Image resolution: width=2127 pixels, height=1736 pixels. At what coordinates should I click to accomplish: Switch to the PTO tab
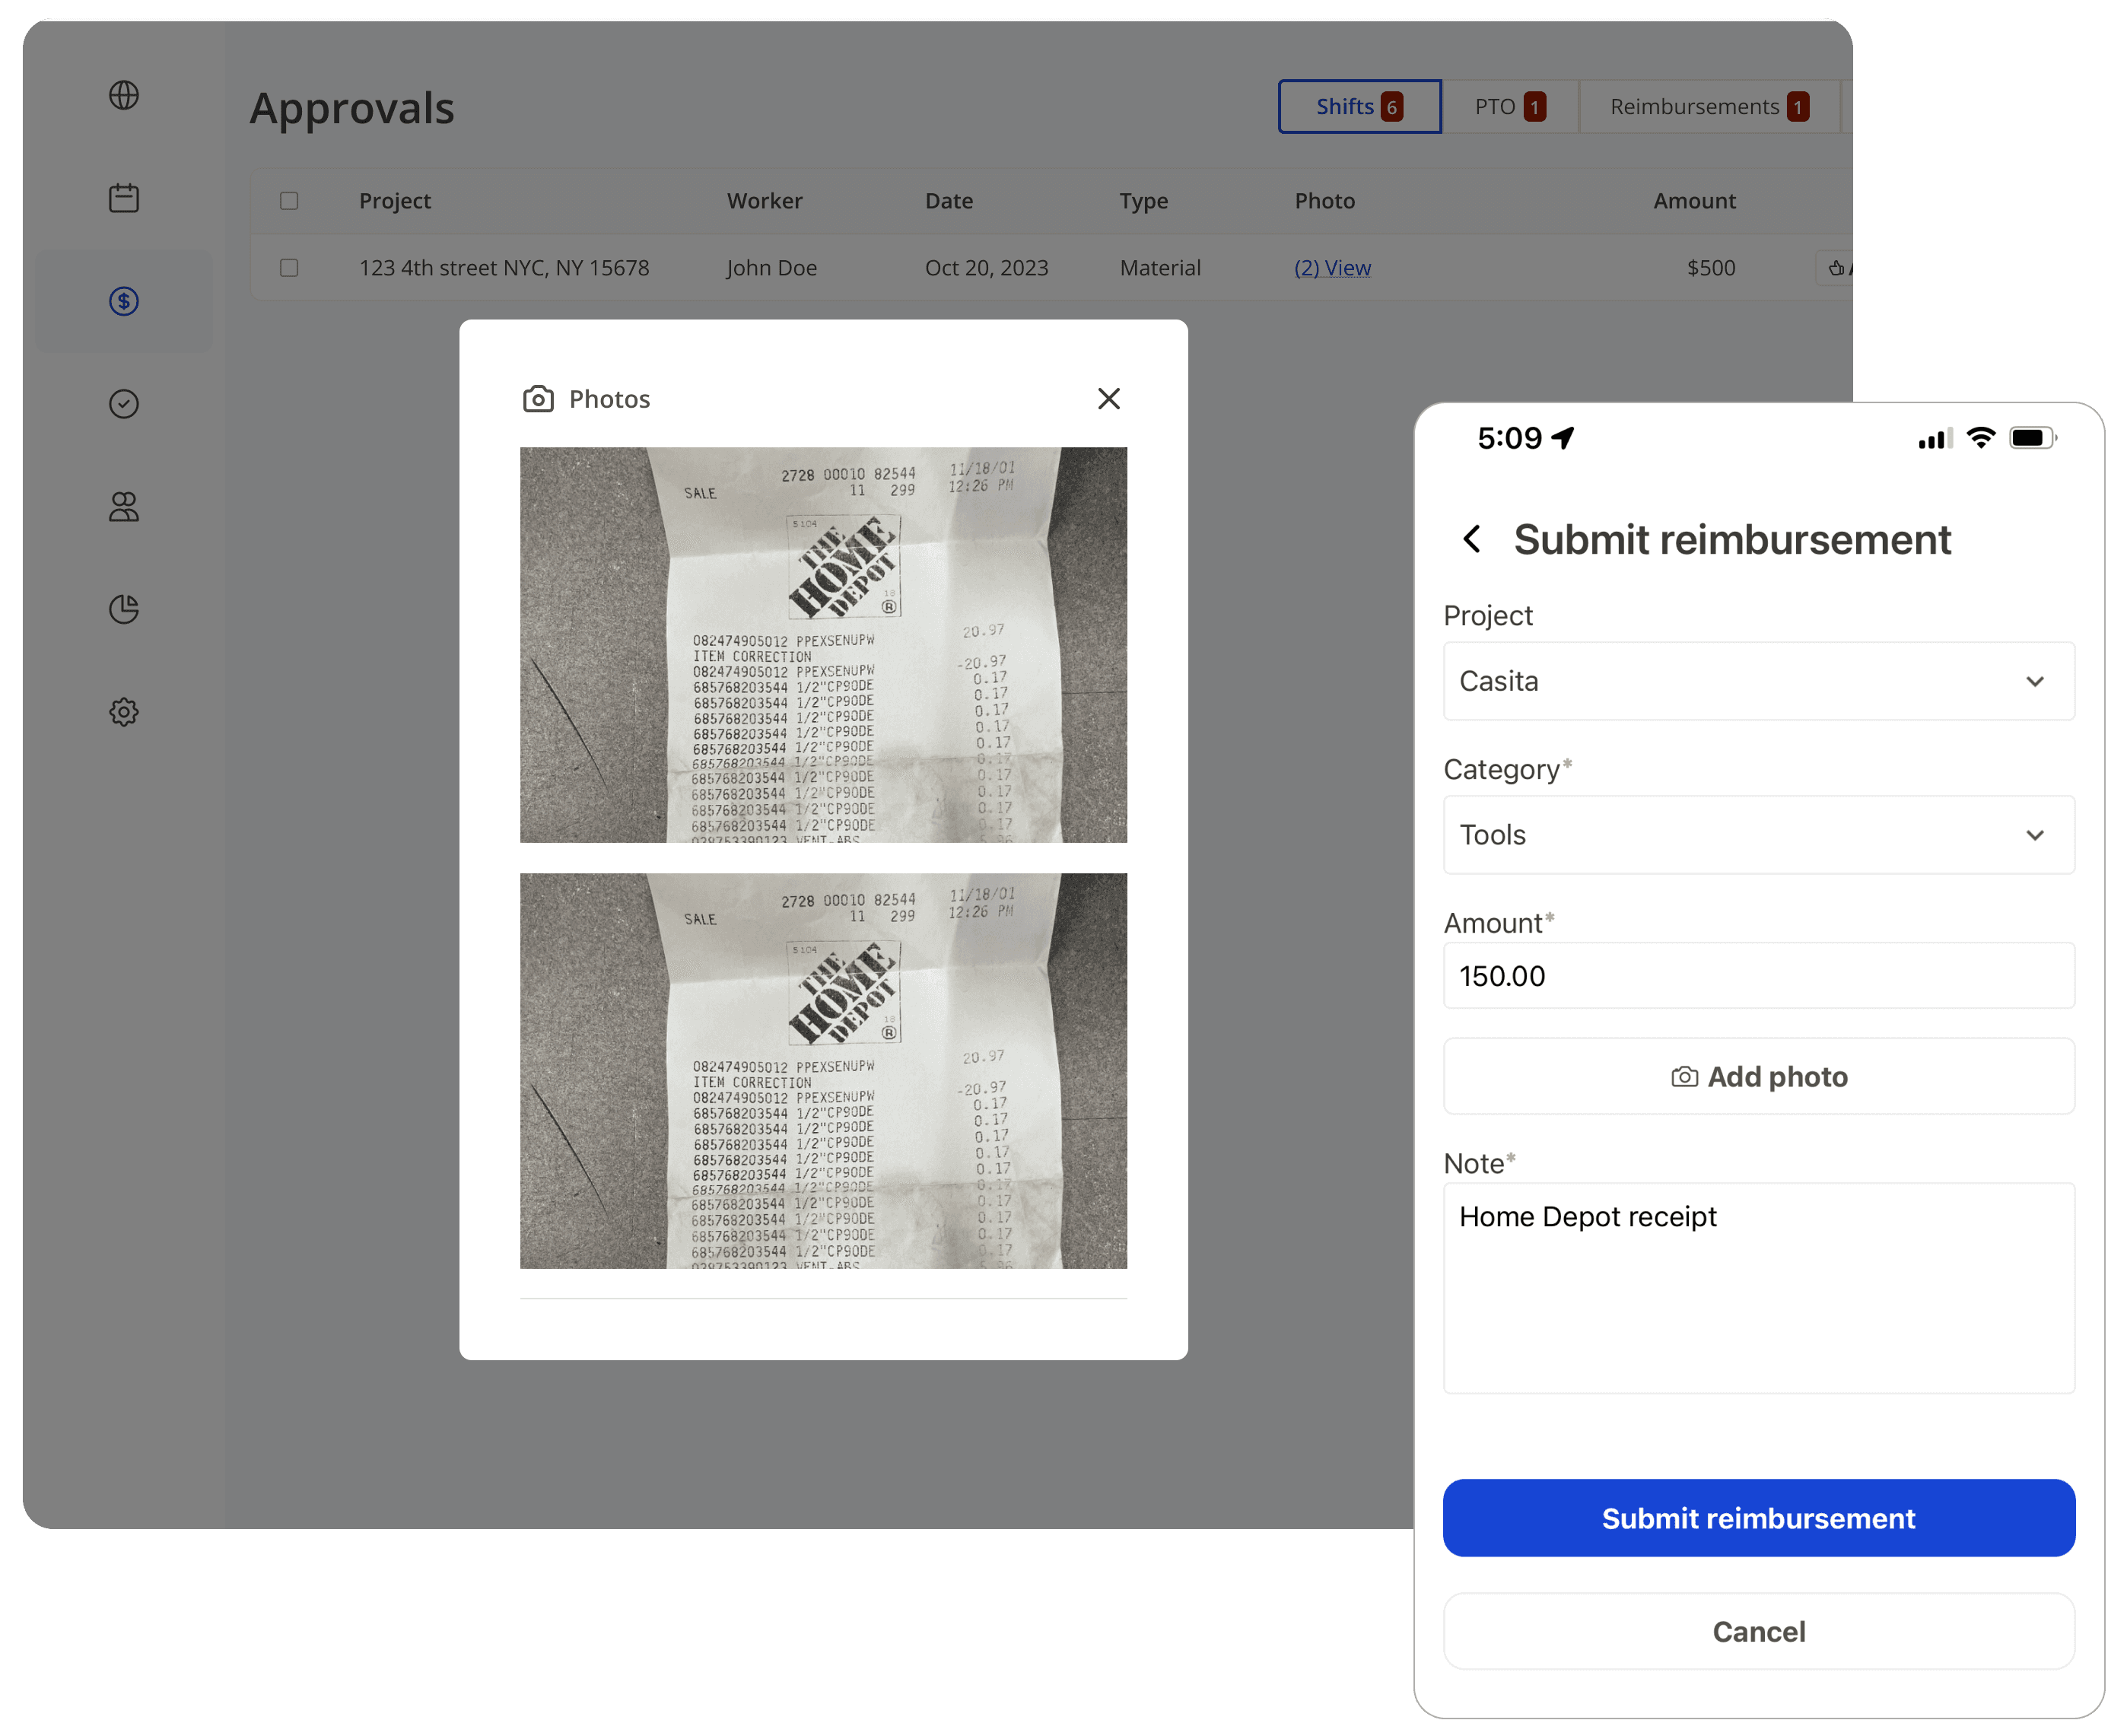pos(1509,107)
